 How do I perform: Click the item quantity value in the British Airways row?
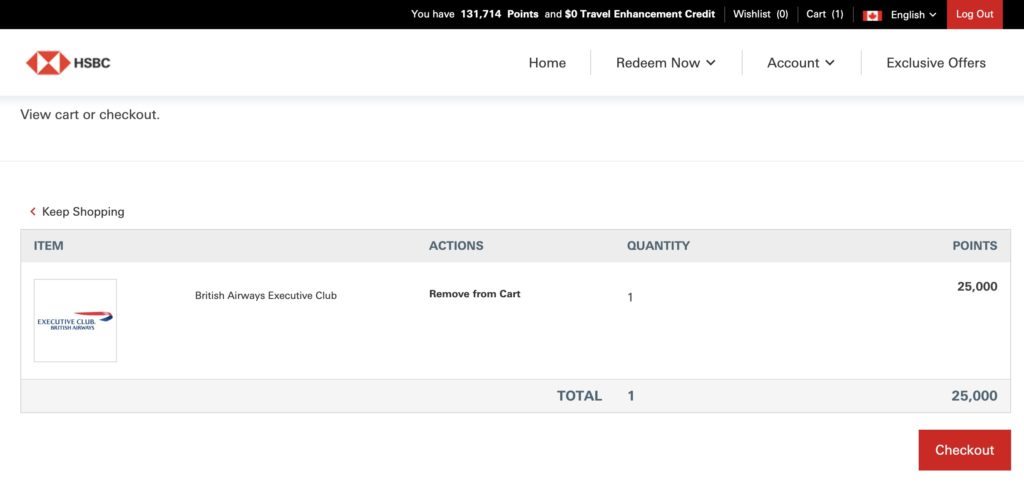pos(630,297)
